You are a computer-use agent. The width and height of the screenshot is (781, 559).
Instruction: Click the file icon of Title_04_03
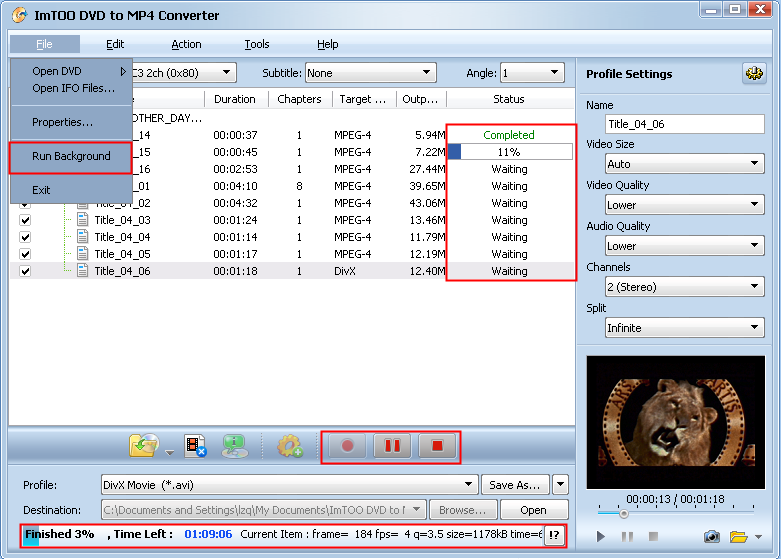click(x=83, y=220)
